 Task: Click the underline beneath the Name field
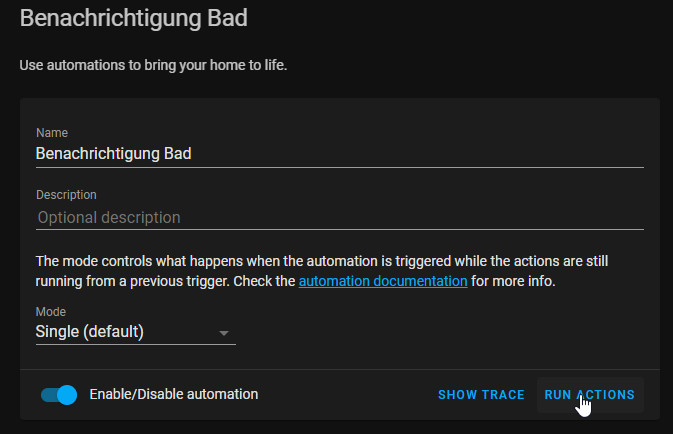pyautogui.click(x=338, y=167)
